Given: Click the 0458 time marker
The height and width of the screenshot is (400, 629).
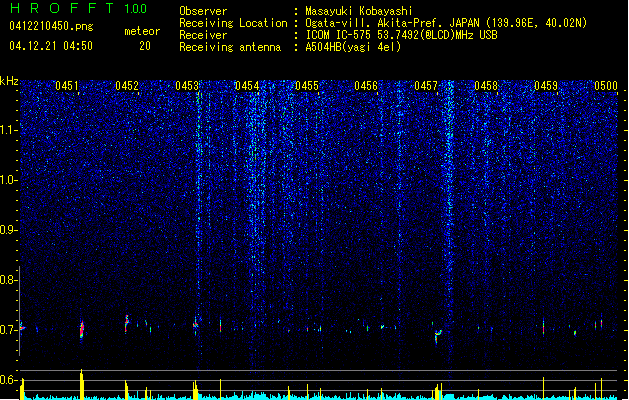Looking at the screenshot, I should (x=486, y=86).
